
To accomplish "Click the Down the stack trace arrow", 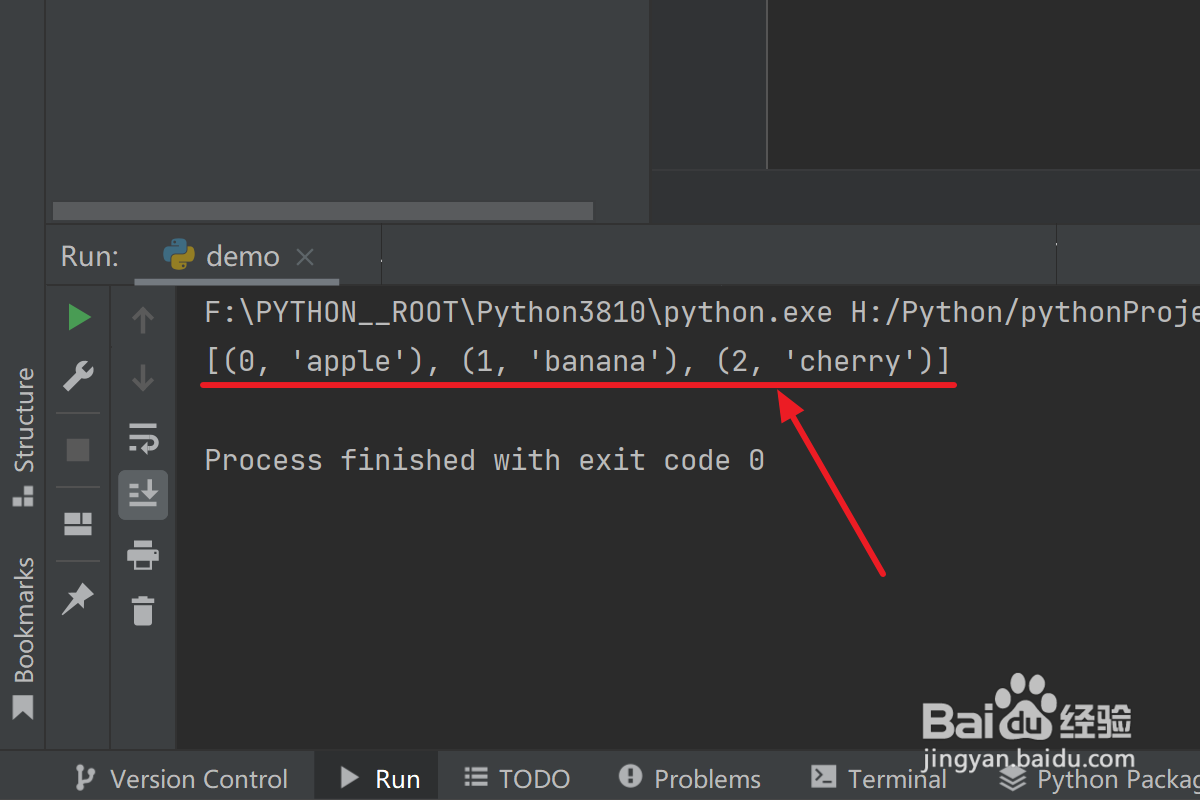I will 143,377.
